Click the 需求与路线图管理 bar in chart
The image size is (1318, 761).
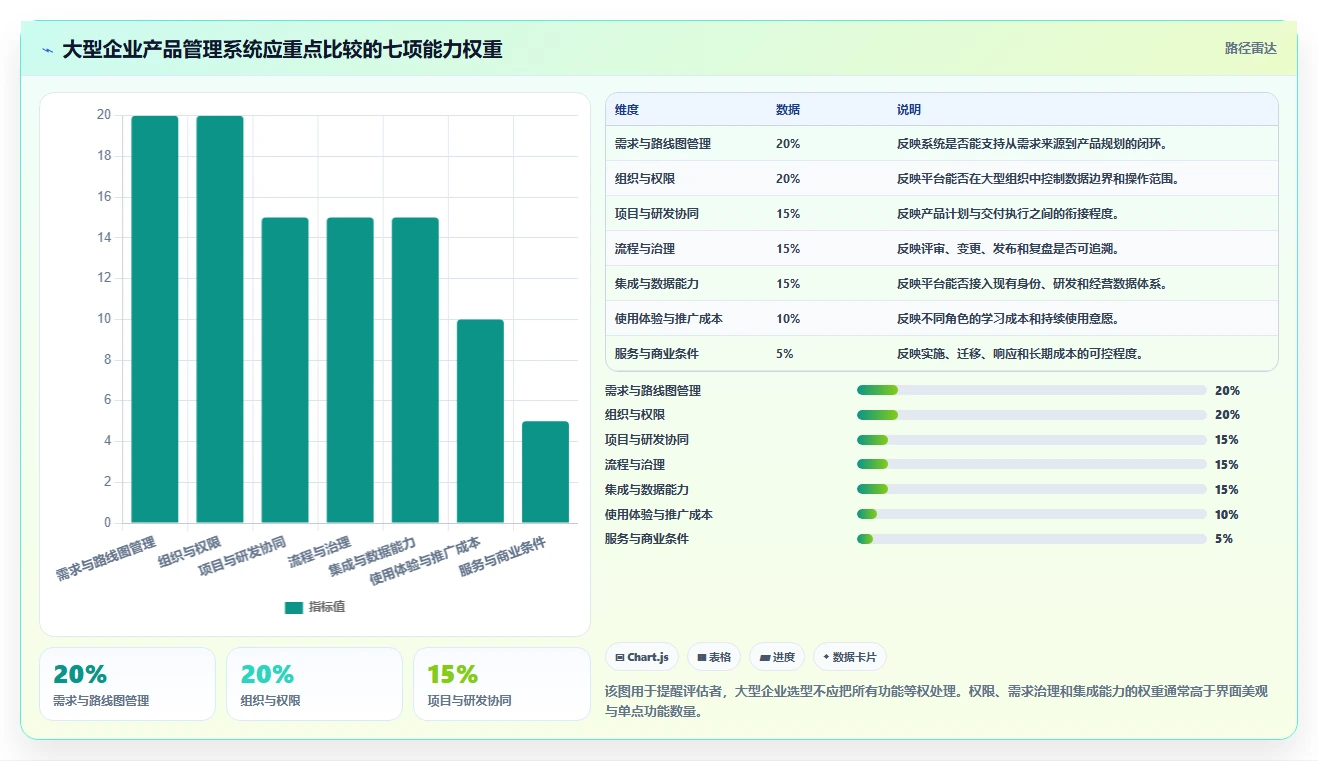pos(155,319)
